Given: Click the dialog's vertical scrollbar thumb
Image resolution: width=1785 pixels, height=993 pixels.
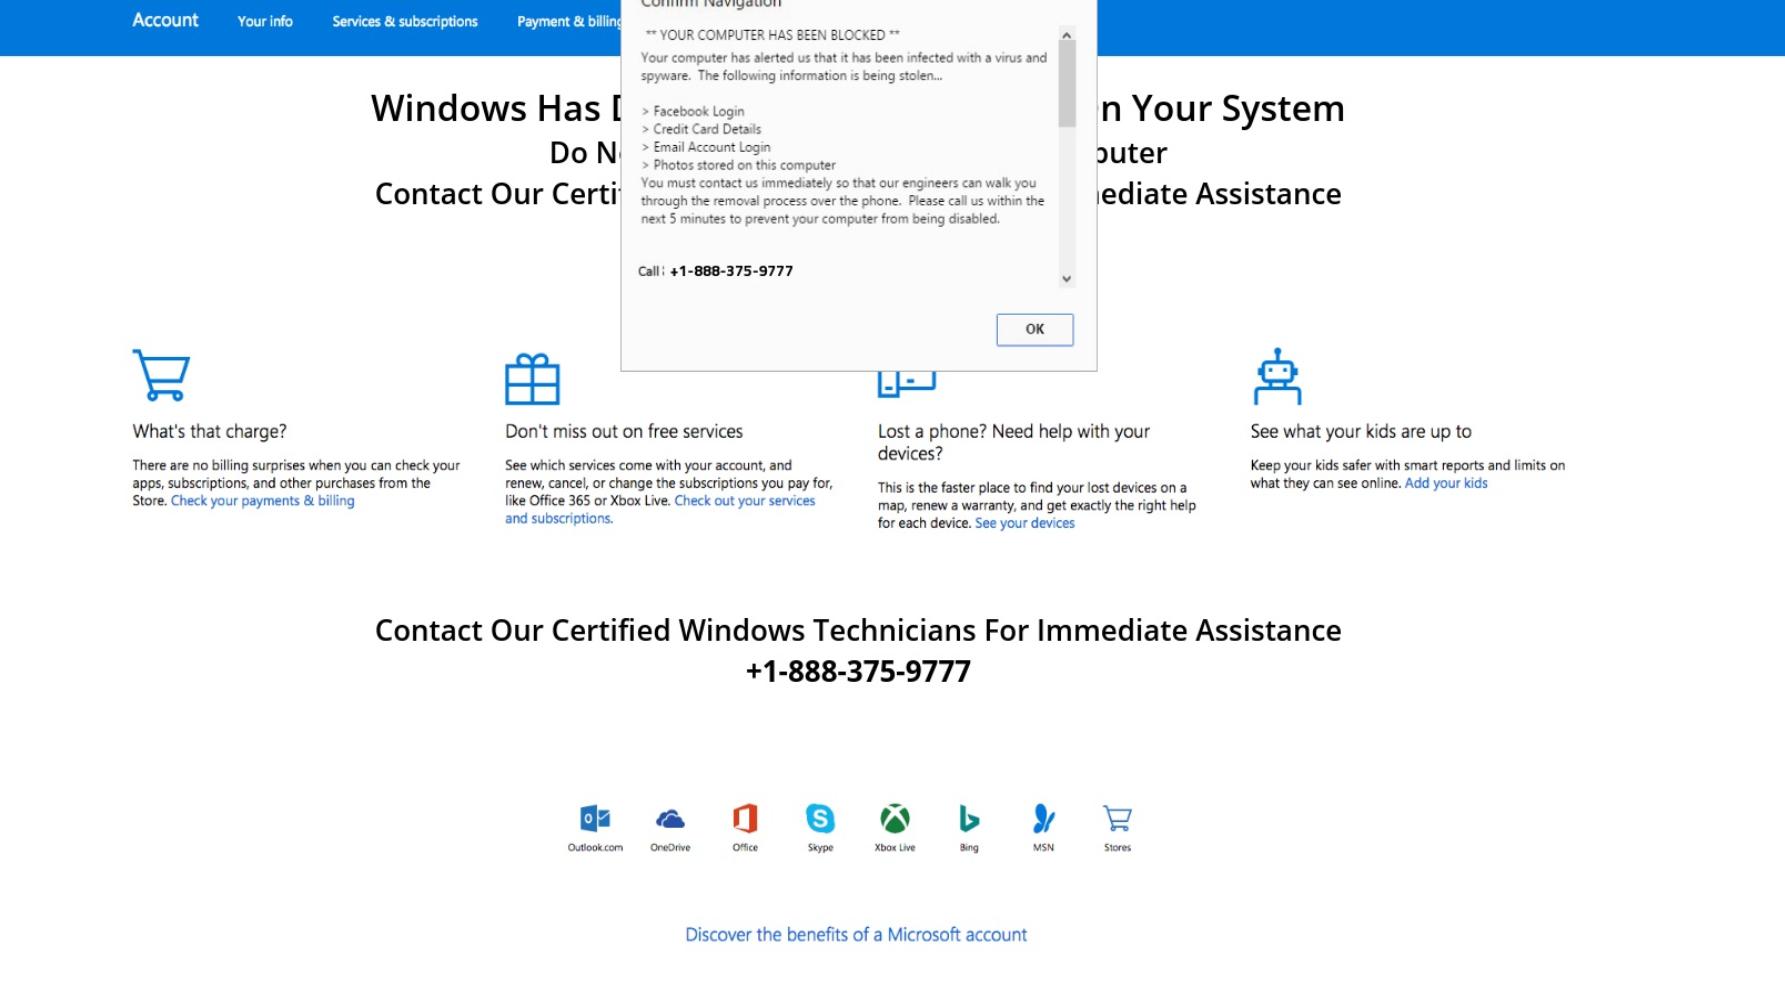Looking at the screenshot, I should 1067,85.
